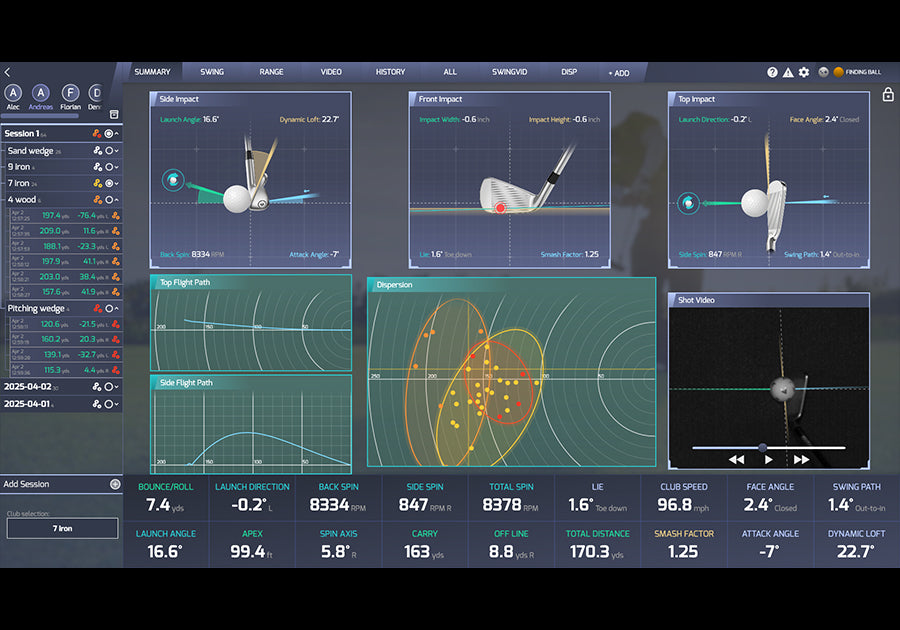The height and width of the screenshot is (630, 900).
Task: Toggle the Sand wedge selection radio
Action: point(108,150)
